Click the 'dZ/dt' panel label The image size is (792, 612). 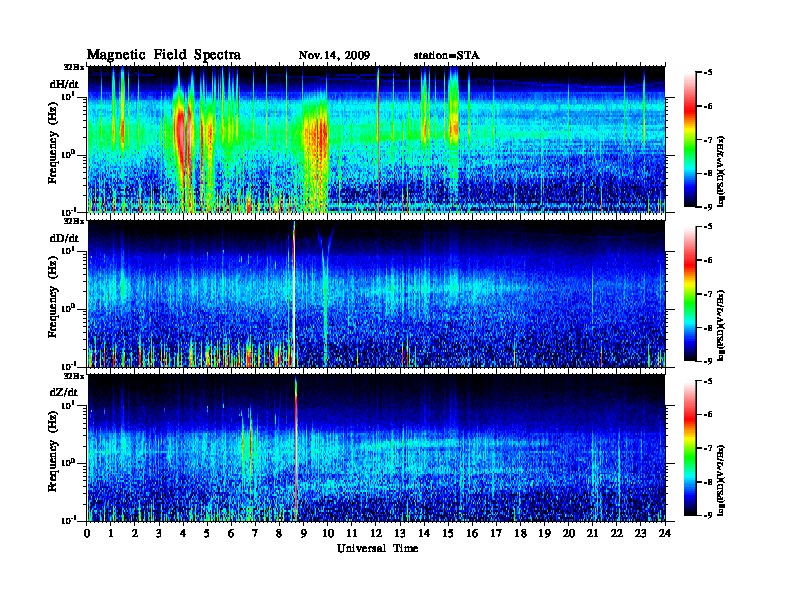coord(64,392)
